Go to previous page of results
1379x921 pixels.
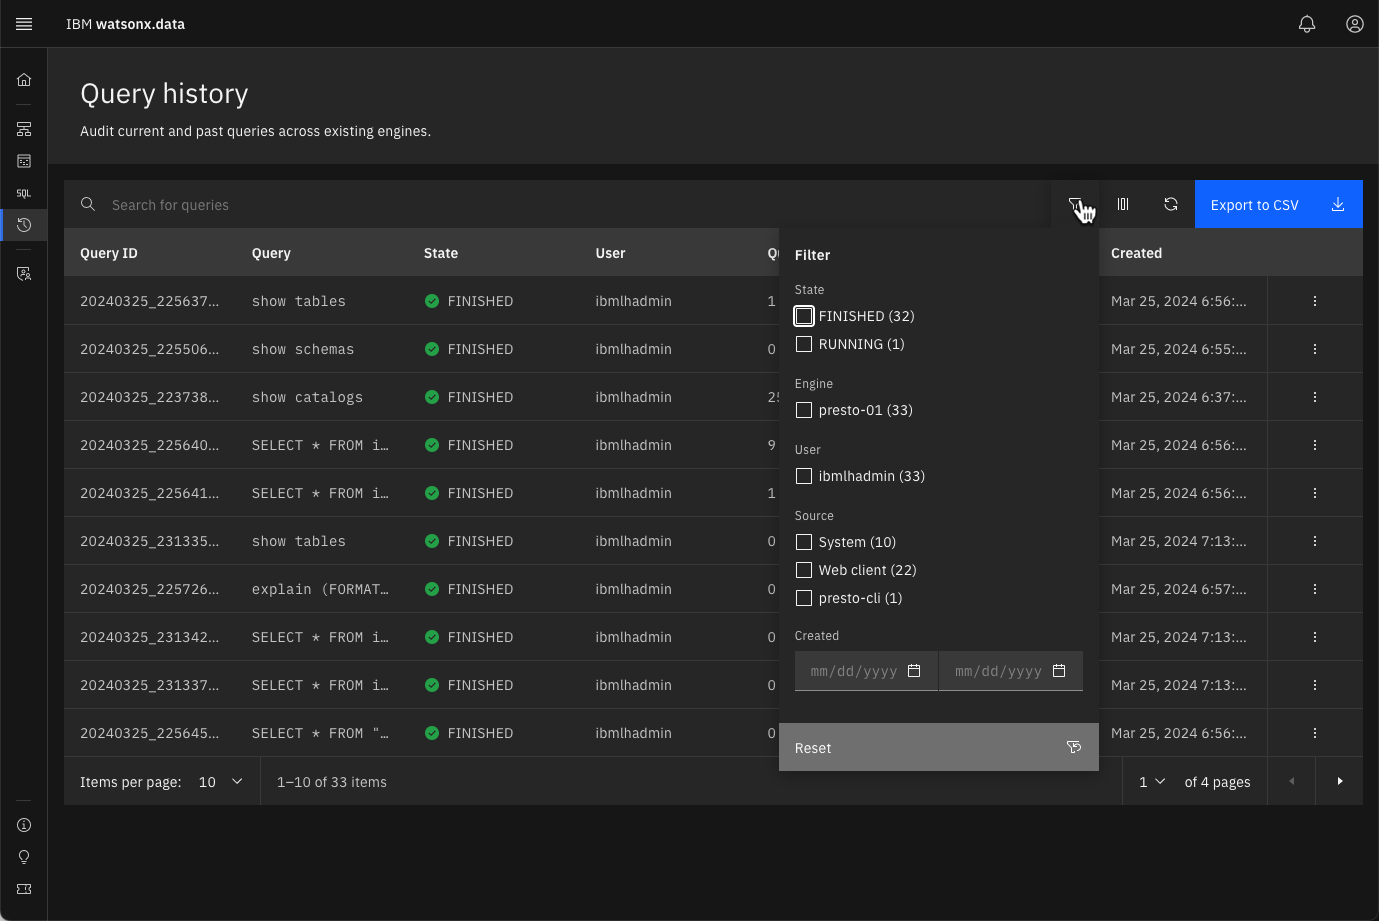1292,781
